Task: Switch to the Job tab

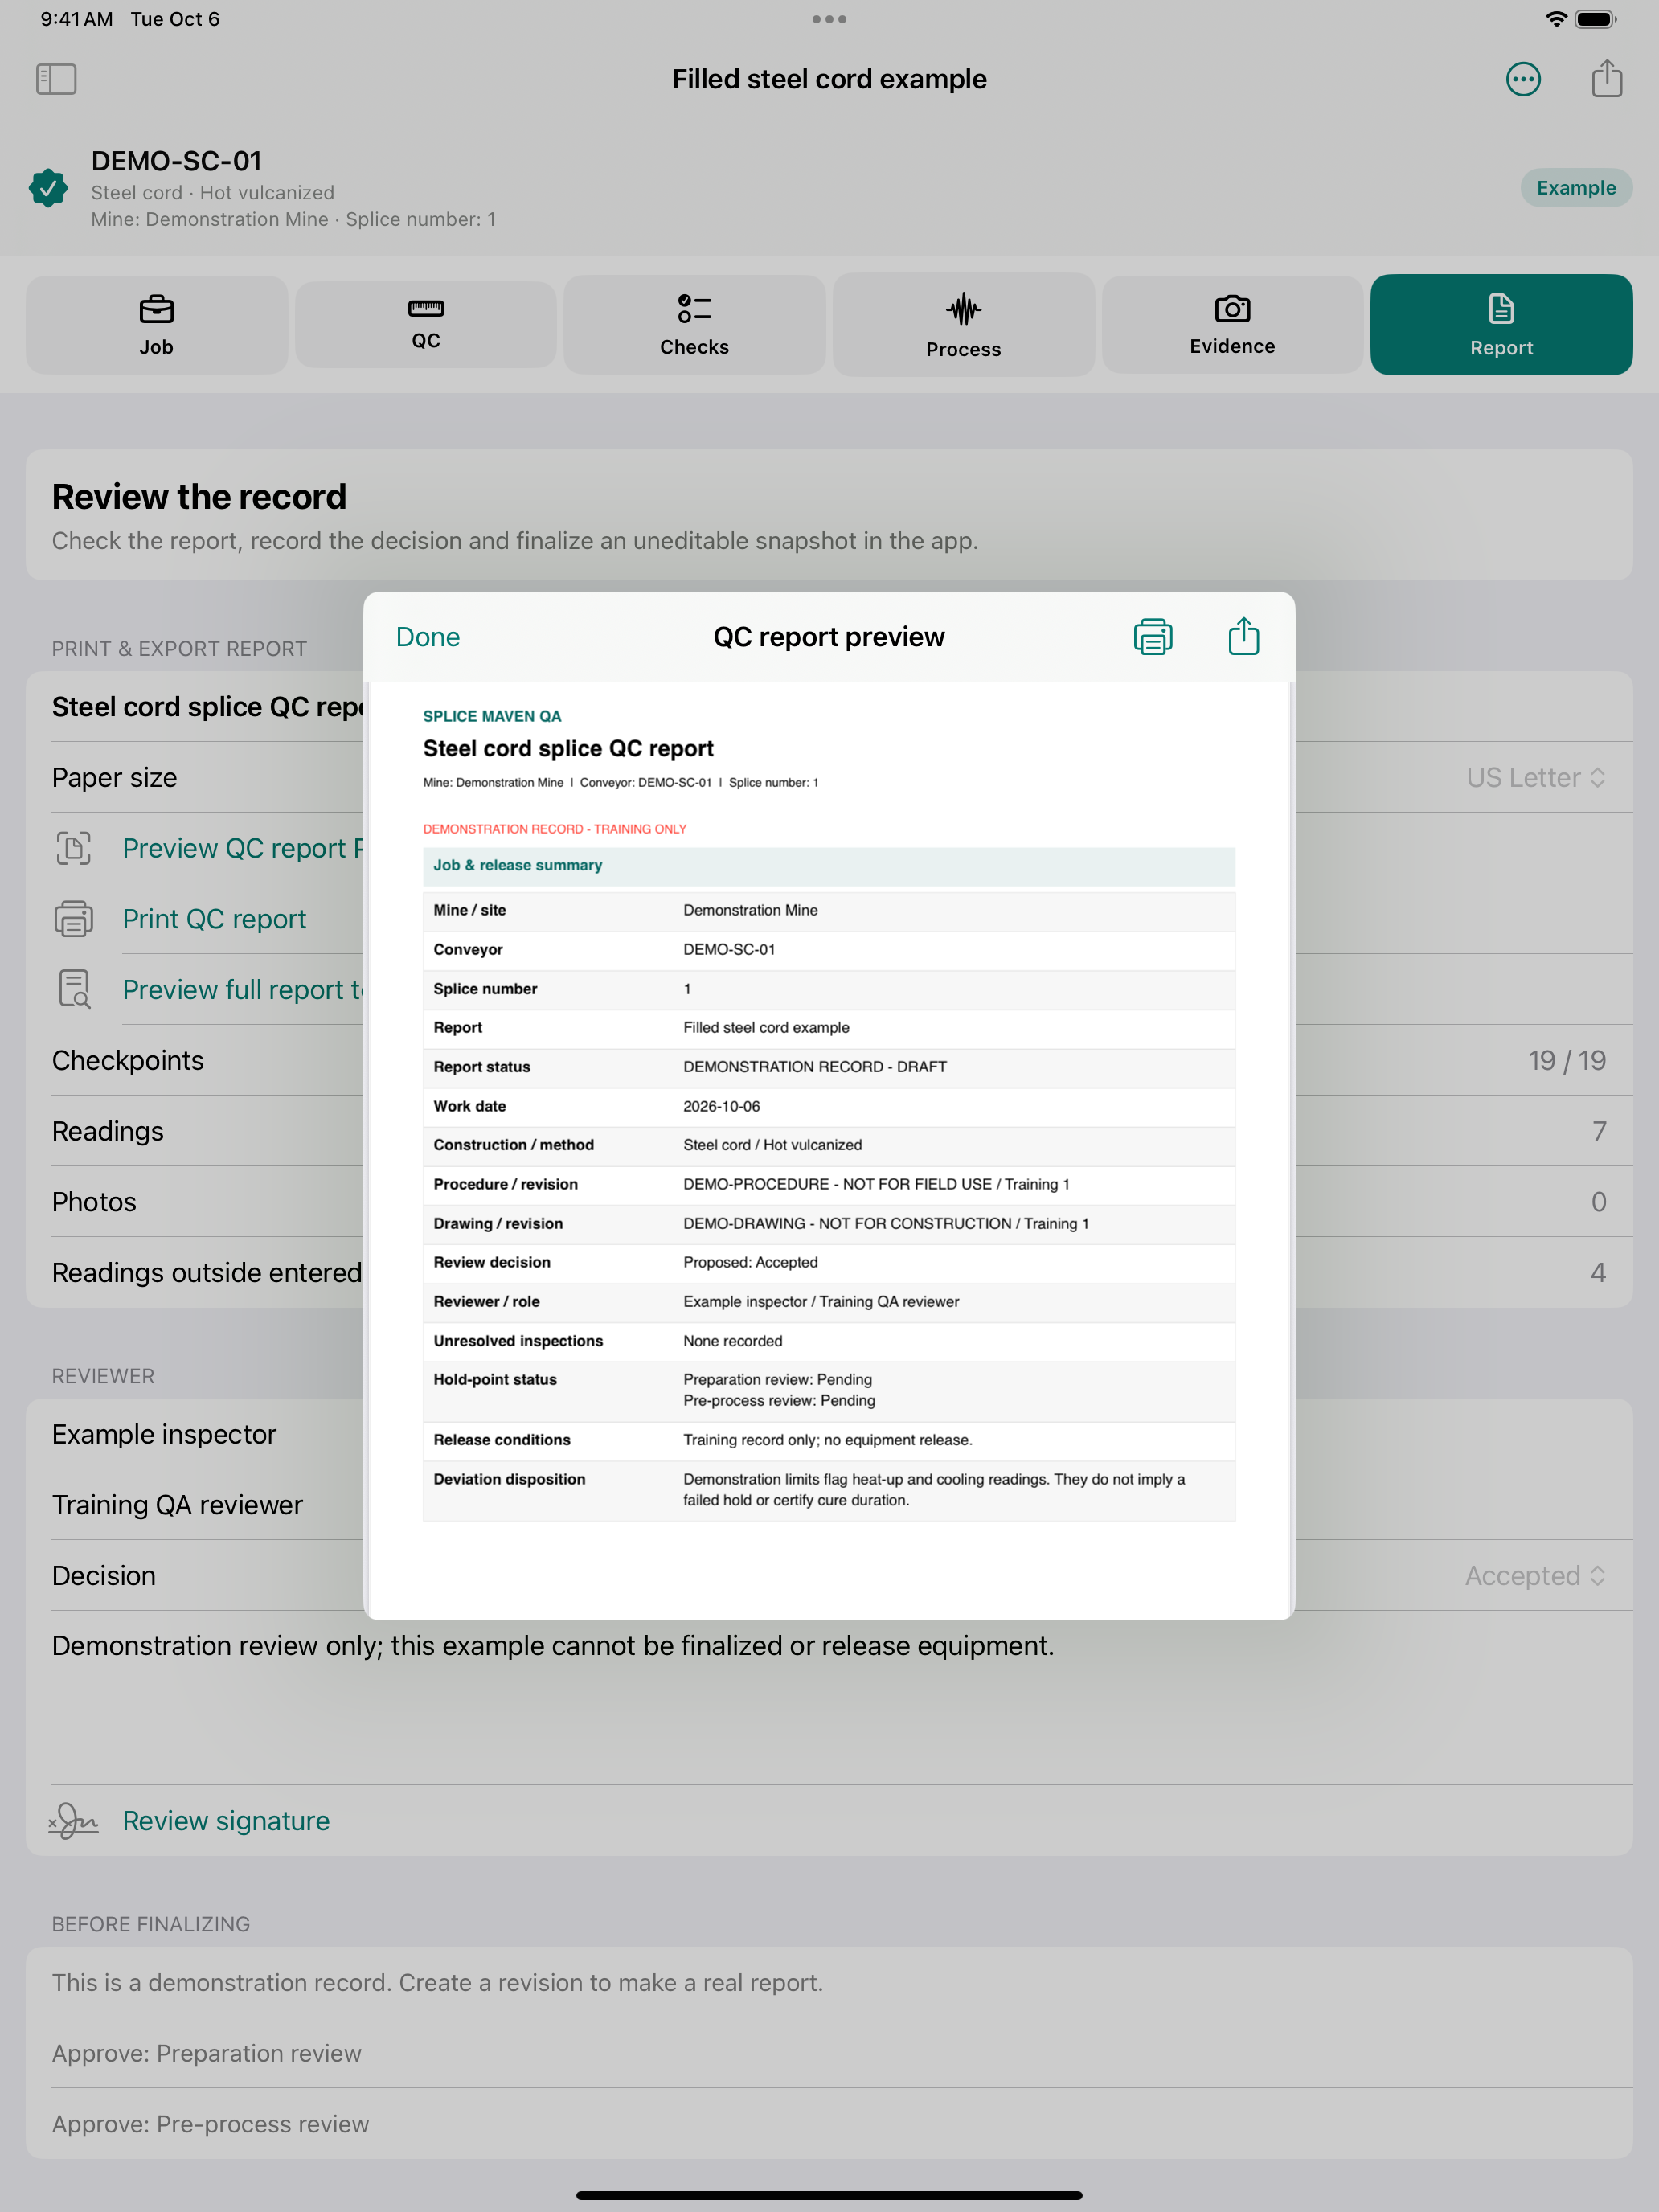Action: tap(156, 325)
